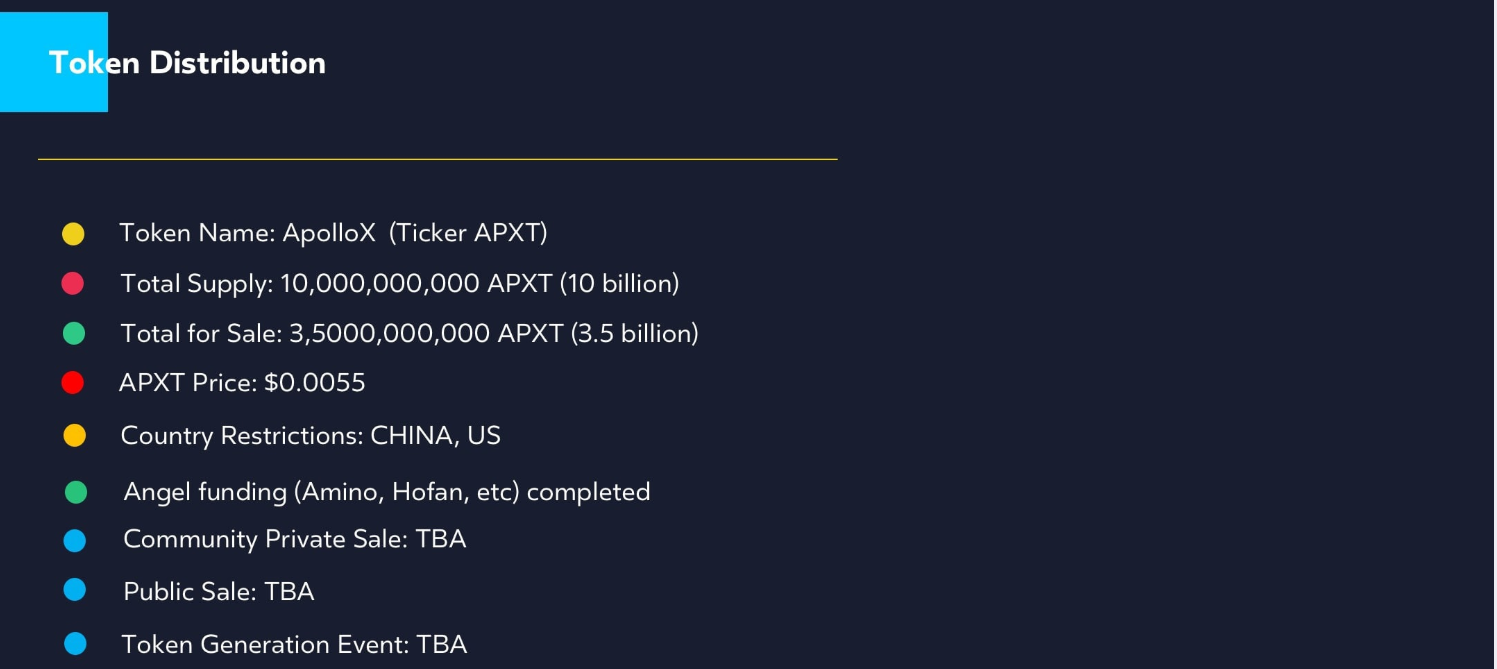Select the Community Private Sale: TBA text

(x=295, y=540)
